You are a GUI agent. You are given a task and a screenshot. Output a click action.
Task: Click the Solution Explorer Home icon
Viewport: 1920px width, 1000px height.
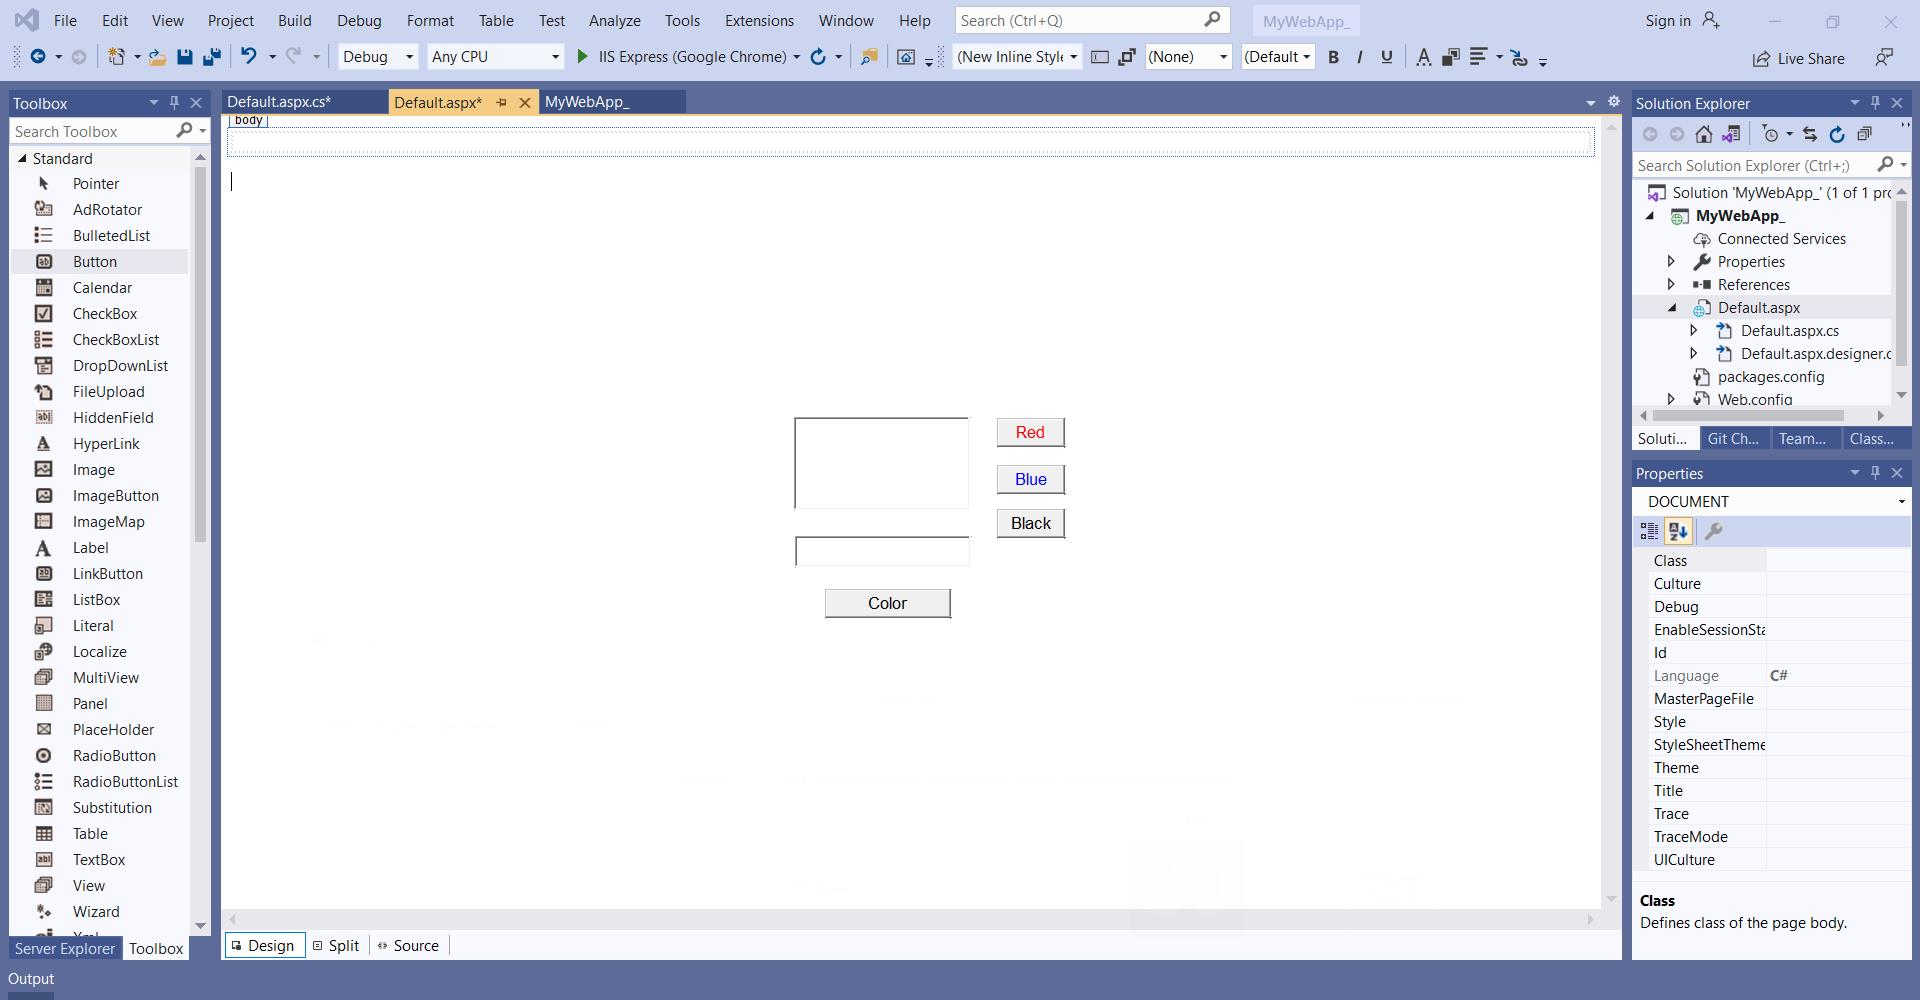[x=1704, y=134]
